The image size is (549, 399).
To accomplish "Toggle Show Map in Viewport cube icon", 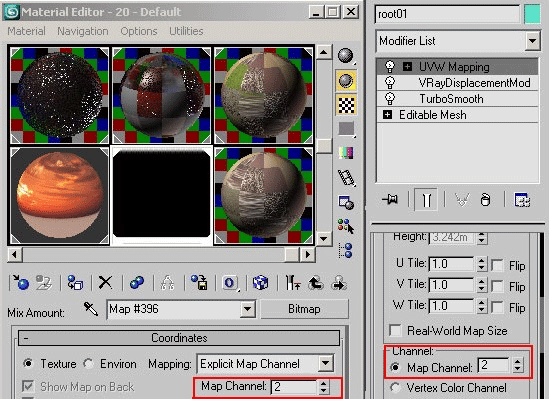I will pyautogui.click(x=260, y=282).
